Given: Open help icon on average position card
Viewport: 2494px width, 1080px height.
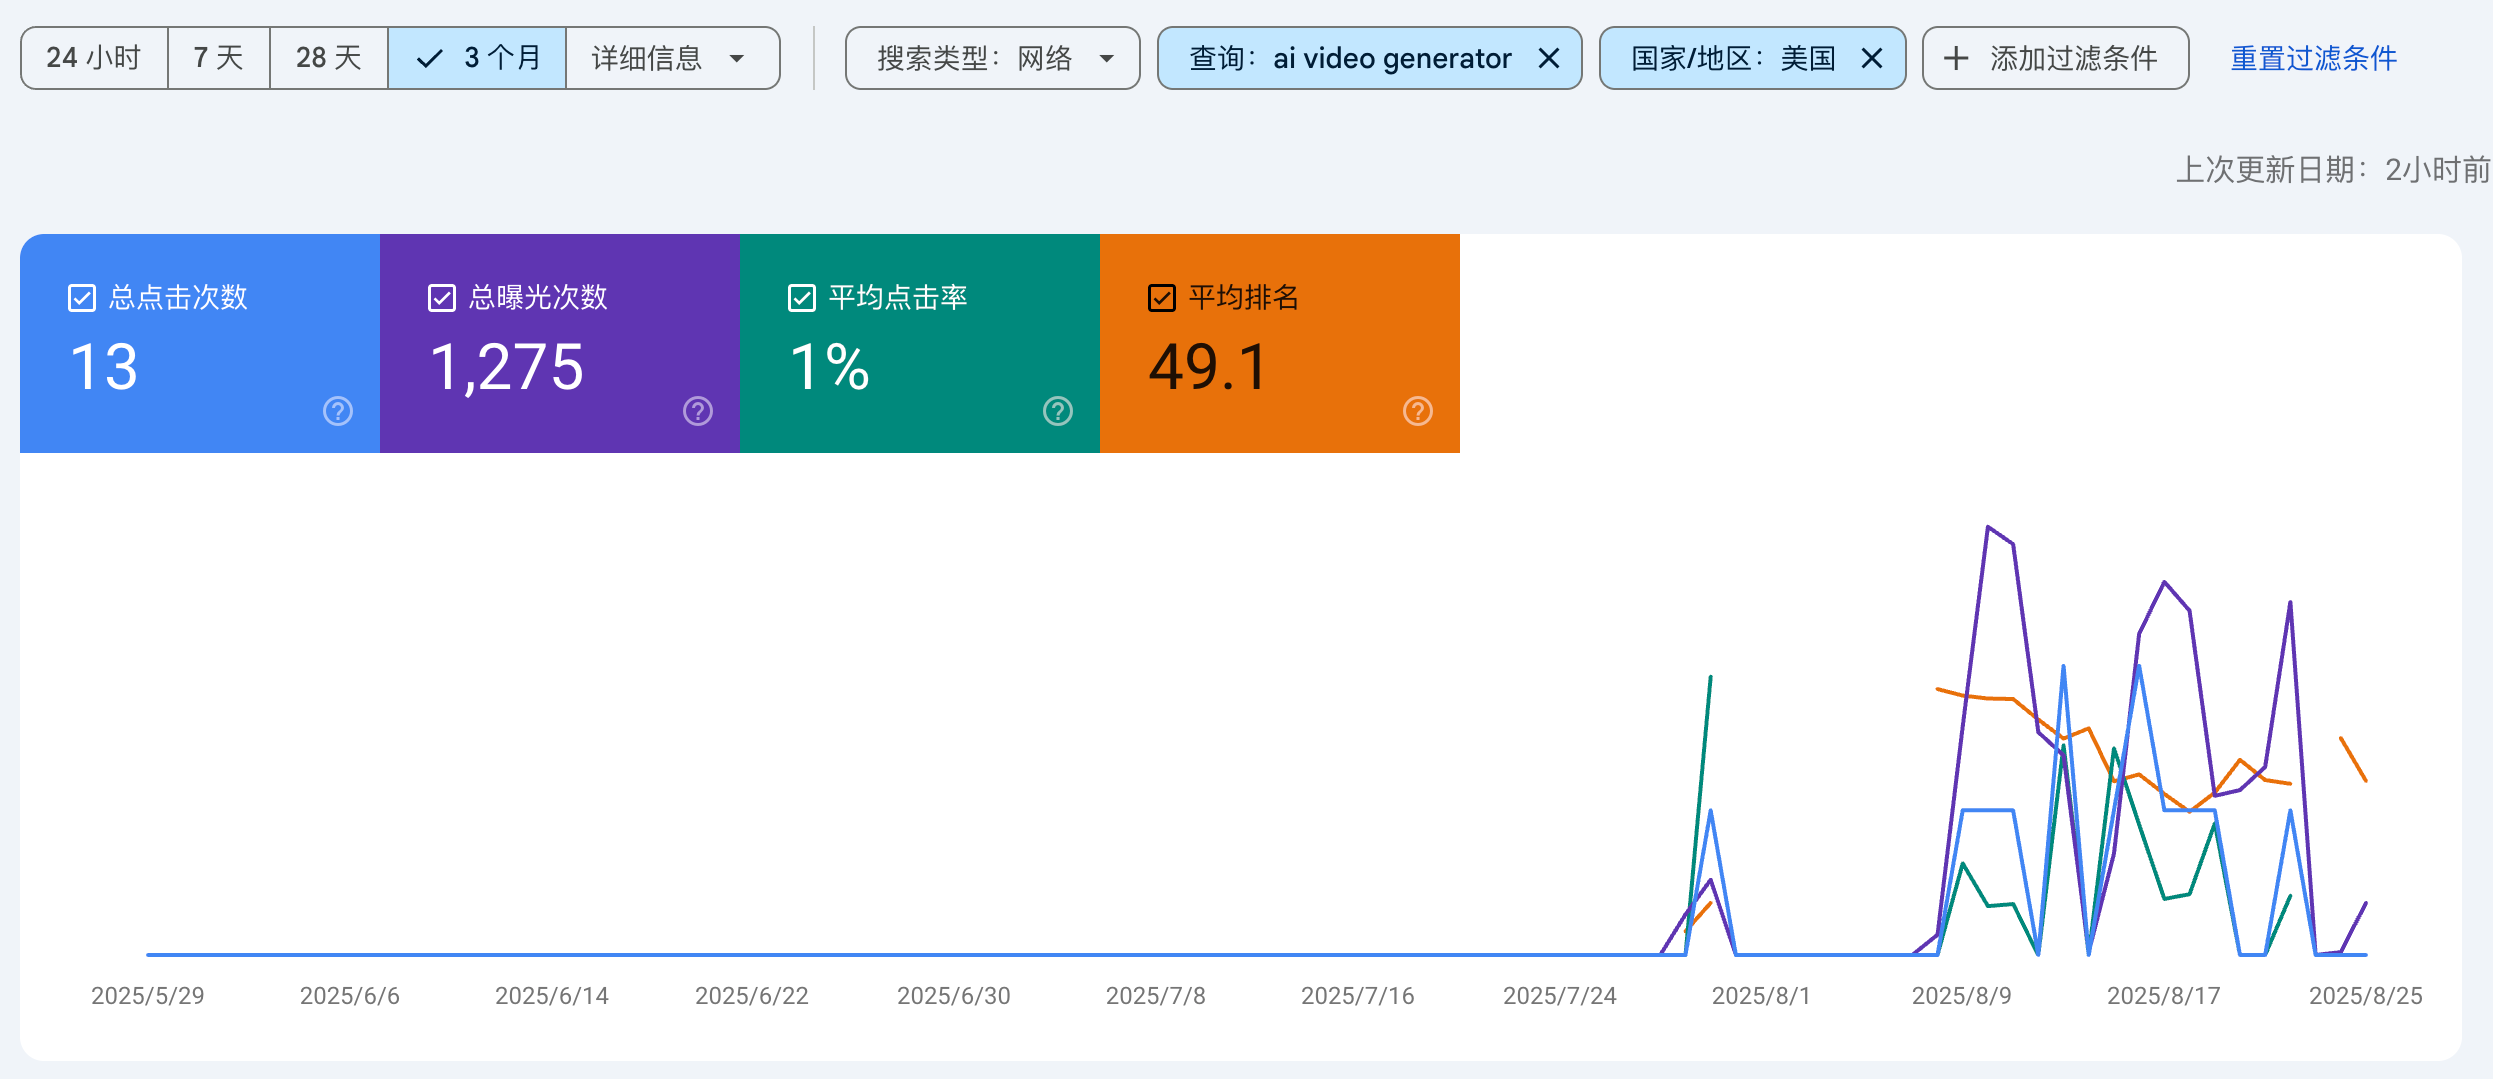Looking at the screenshot, I should [1418, 411].
